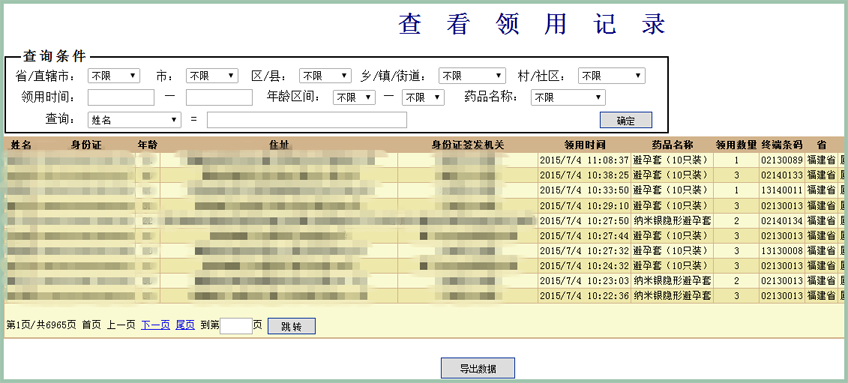Go to 下一页 next page link
The image size is (848, 383).
click(x=155, y=325)
